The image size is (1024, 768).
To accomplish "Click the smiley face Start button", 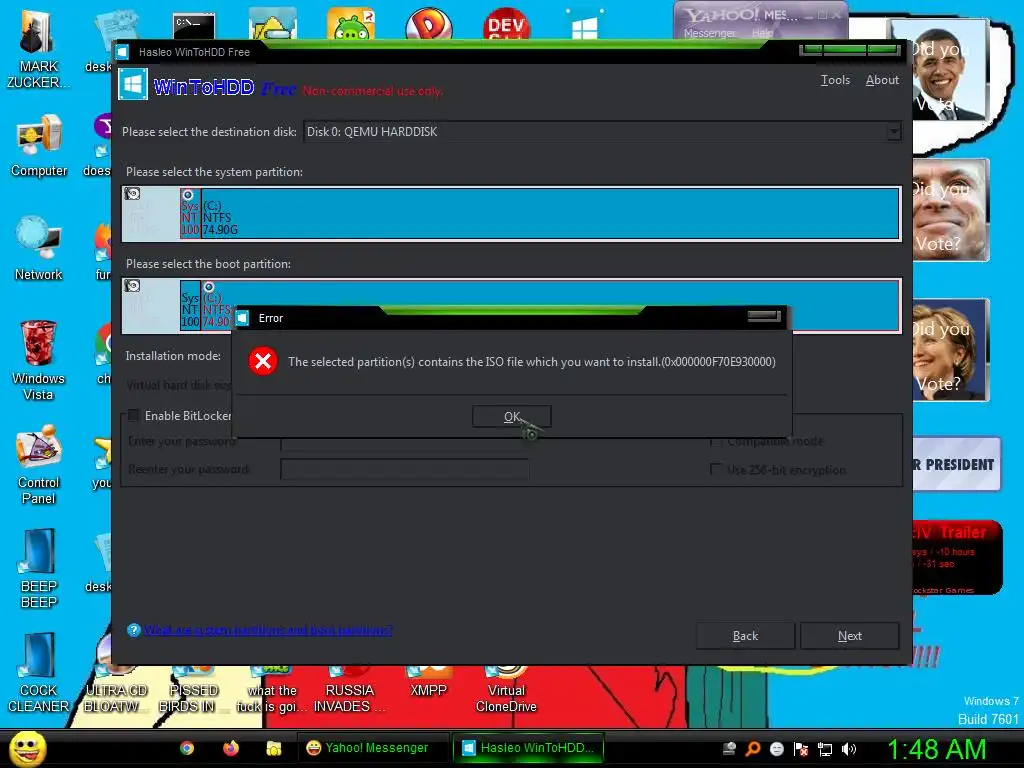I will click(x=27, y=748).
